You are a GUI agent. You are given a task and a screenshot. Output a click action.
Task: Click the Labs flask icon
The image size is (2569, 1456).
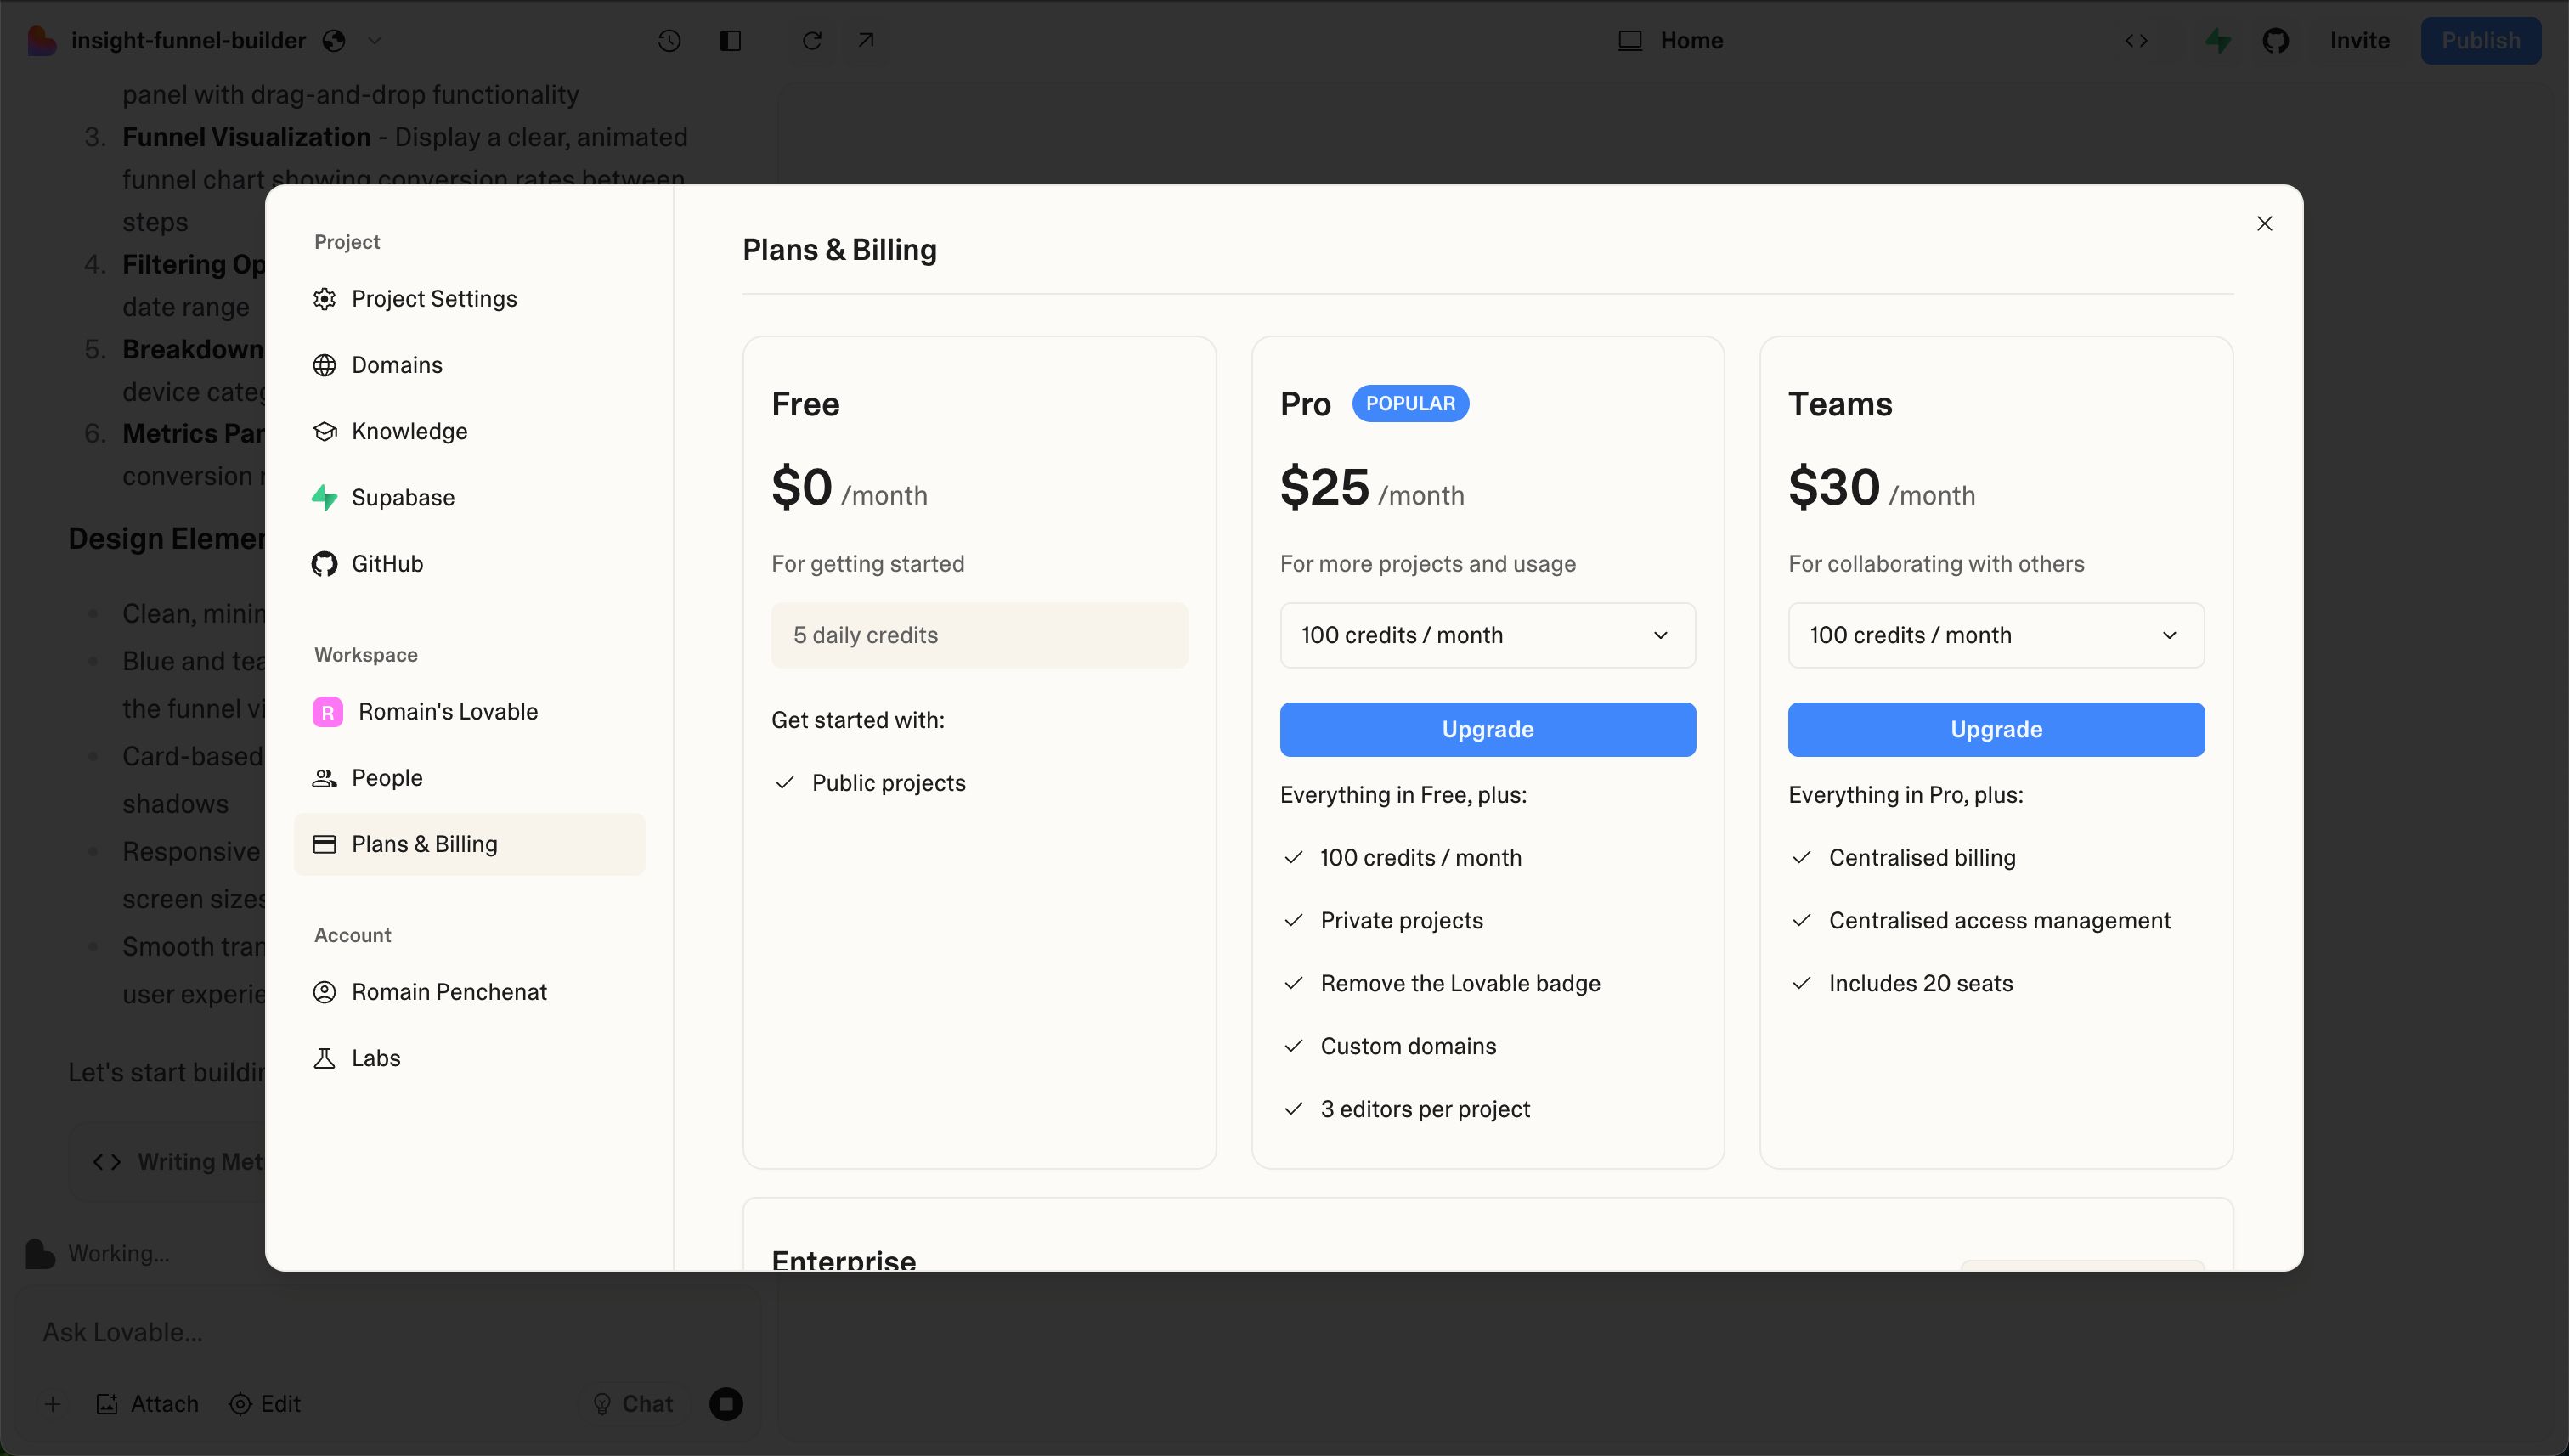(324, 1058)
